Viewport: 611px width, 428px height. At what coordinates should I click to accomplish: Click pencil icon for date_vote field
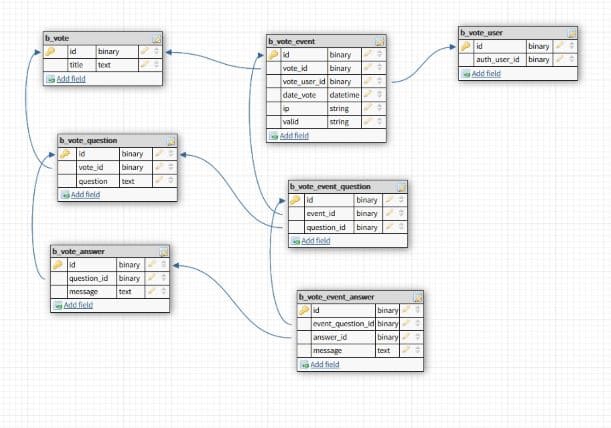367,95
